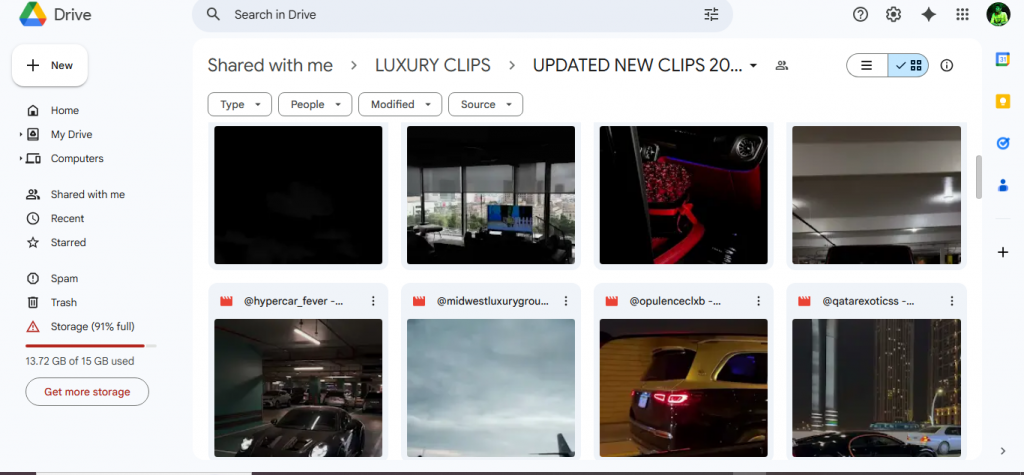Navigate to LUXURY CLIPS breadcrumb
This screenshot has width=1024, height=475.
(432, 65)
